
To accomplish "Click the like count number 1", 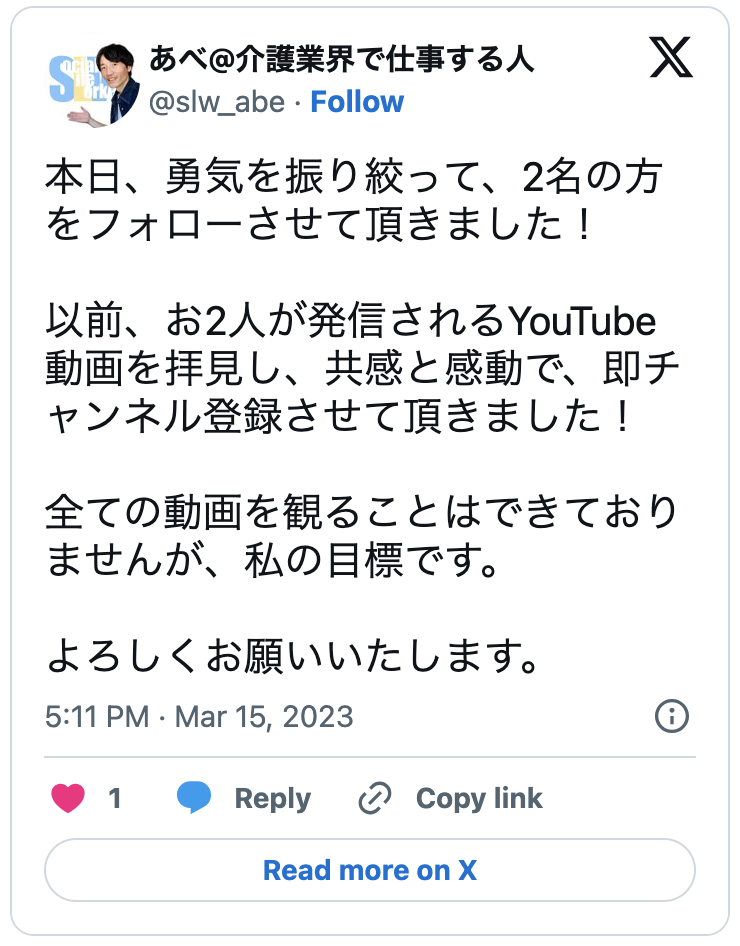I will click(x=115, y=798).
